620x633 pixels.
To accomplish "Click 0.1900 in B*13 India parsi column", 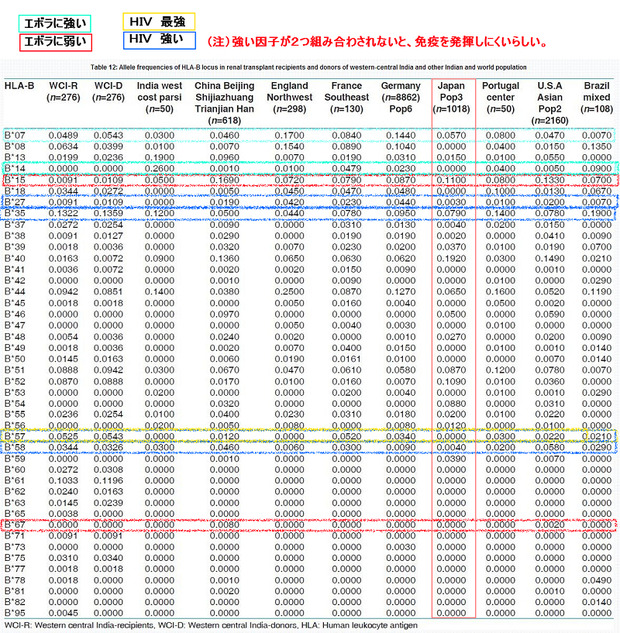I will click(x=159, y=157).
